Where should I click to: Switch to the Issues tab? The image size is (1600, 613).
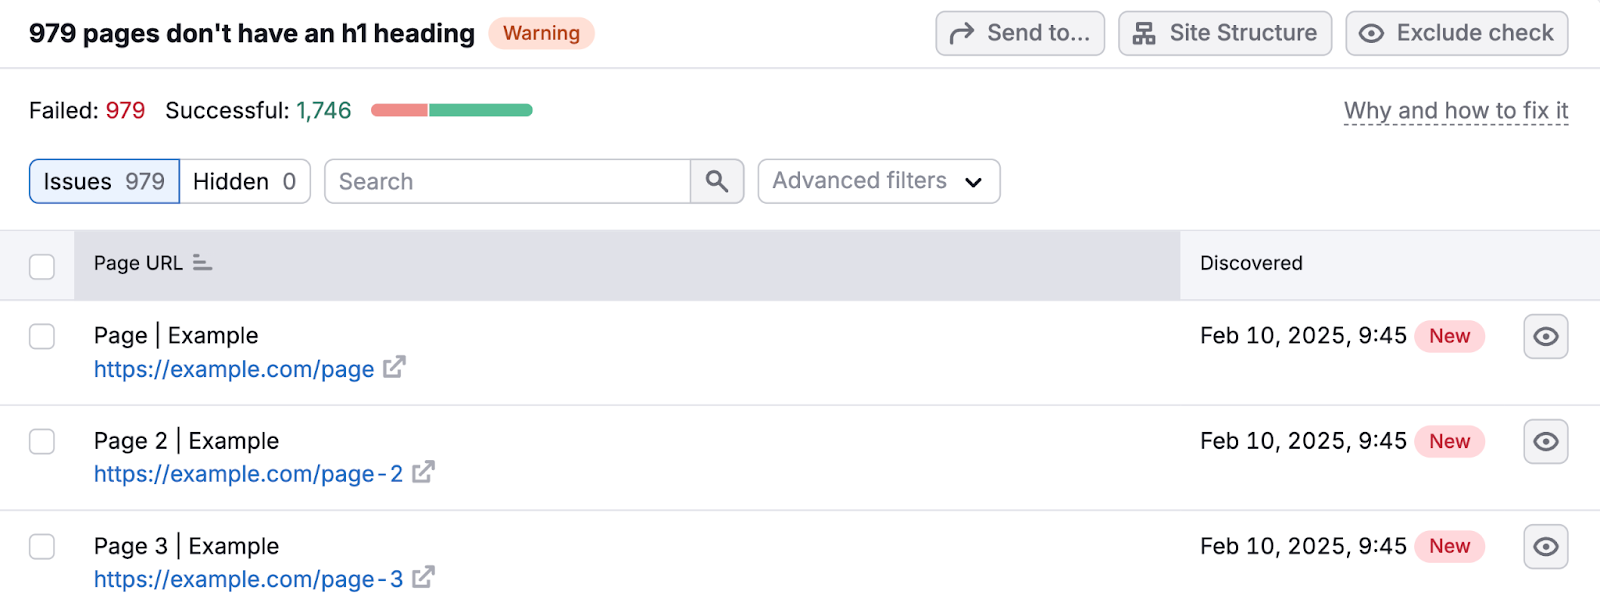[102, 181]
